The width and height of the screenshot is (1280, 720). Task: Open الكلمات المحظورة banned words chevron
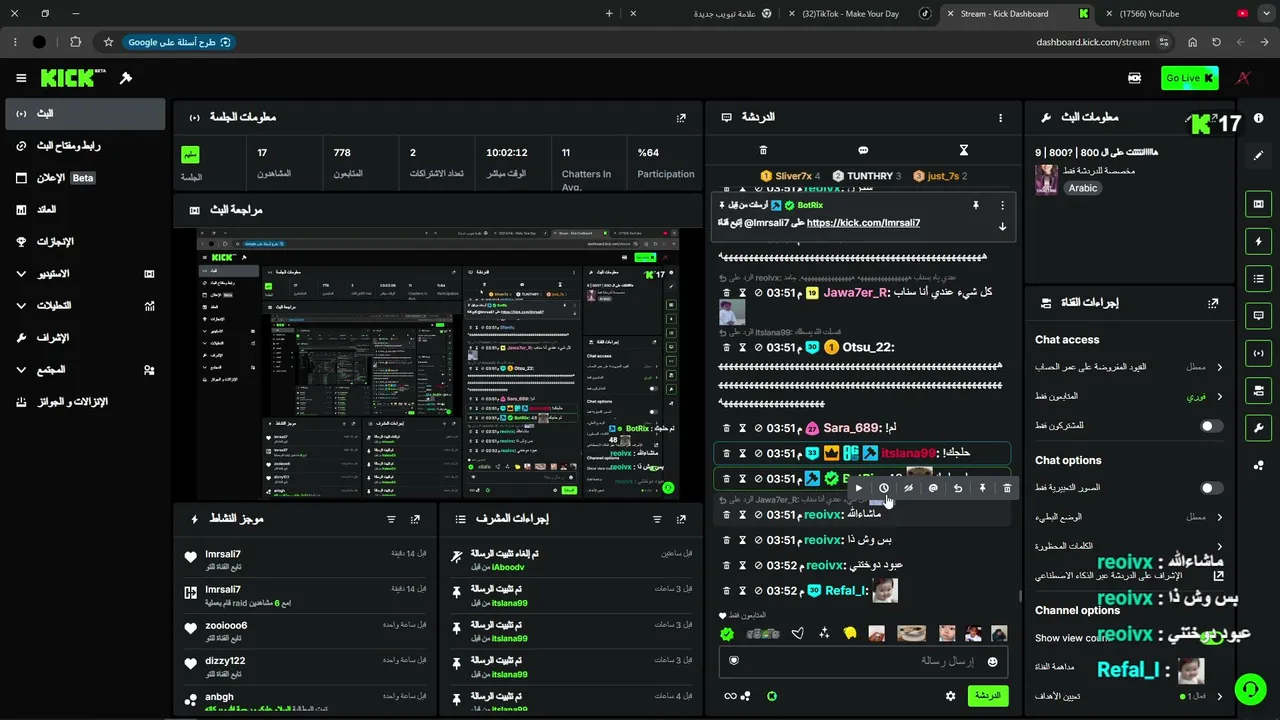click(x=1219, y=546)
